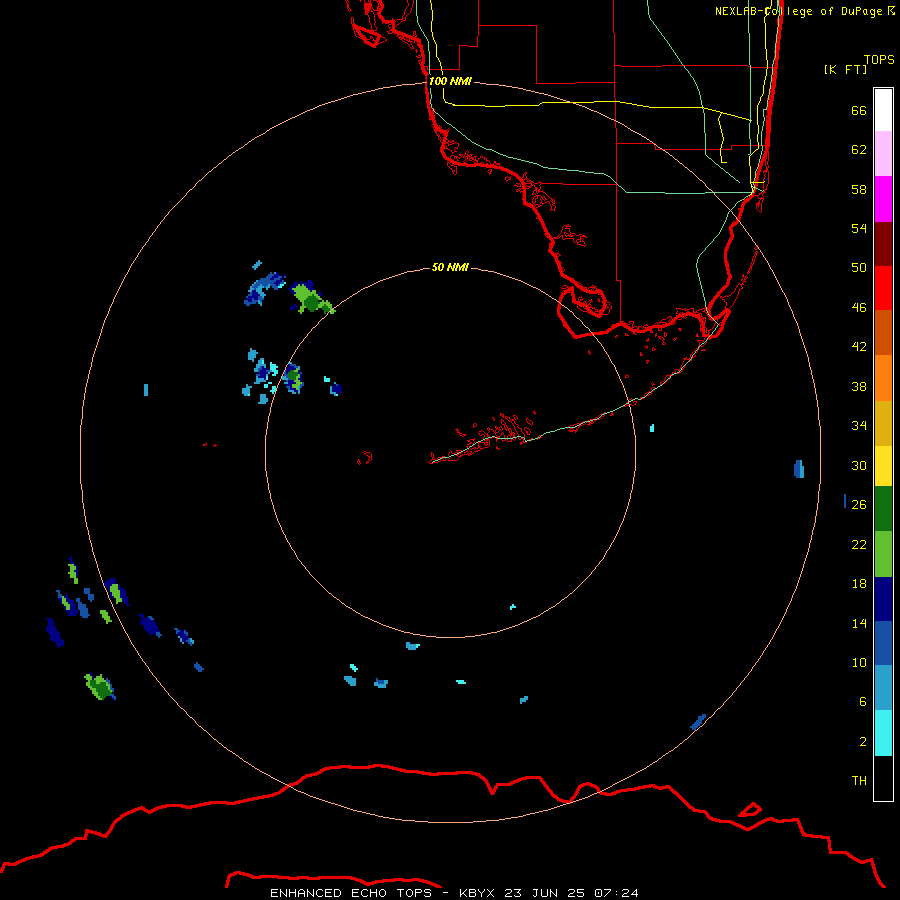Viewport: 900px width, 900px height.
Task: Click the legend value "18"
Action: tap(859, 583)
